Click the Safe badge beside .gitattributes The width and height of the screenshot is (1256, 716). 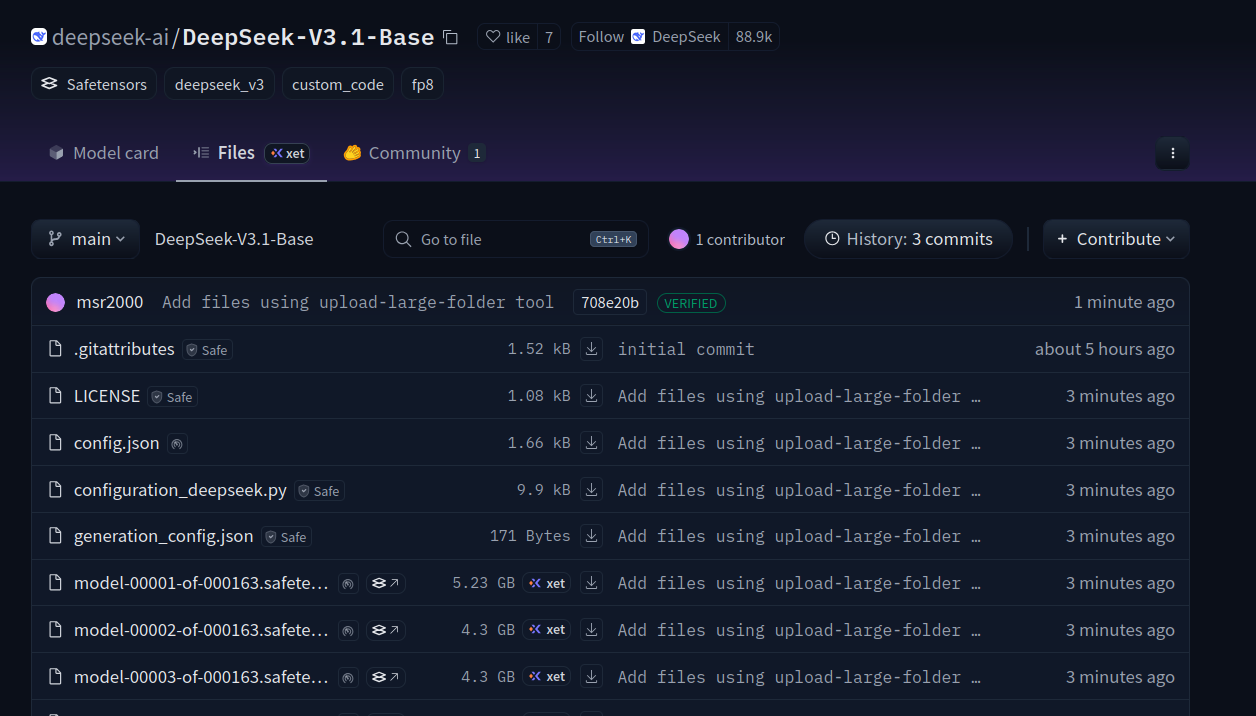click(x=208, y=350)
